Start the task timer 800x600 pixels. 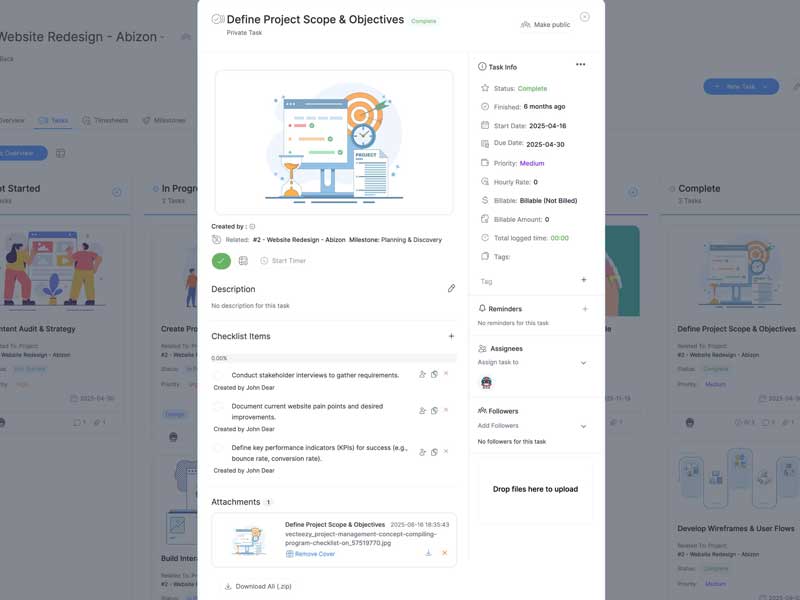[x=283, y=261]
